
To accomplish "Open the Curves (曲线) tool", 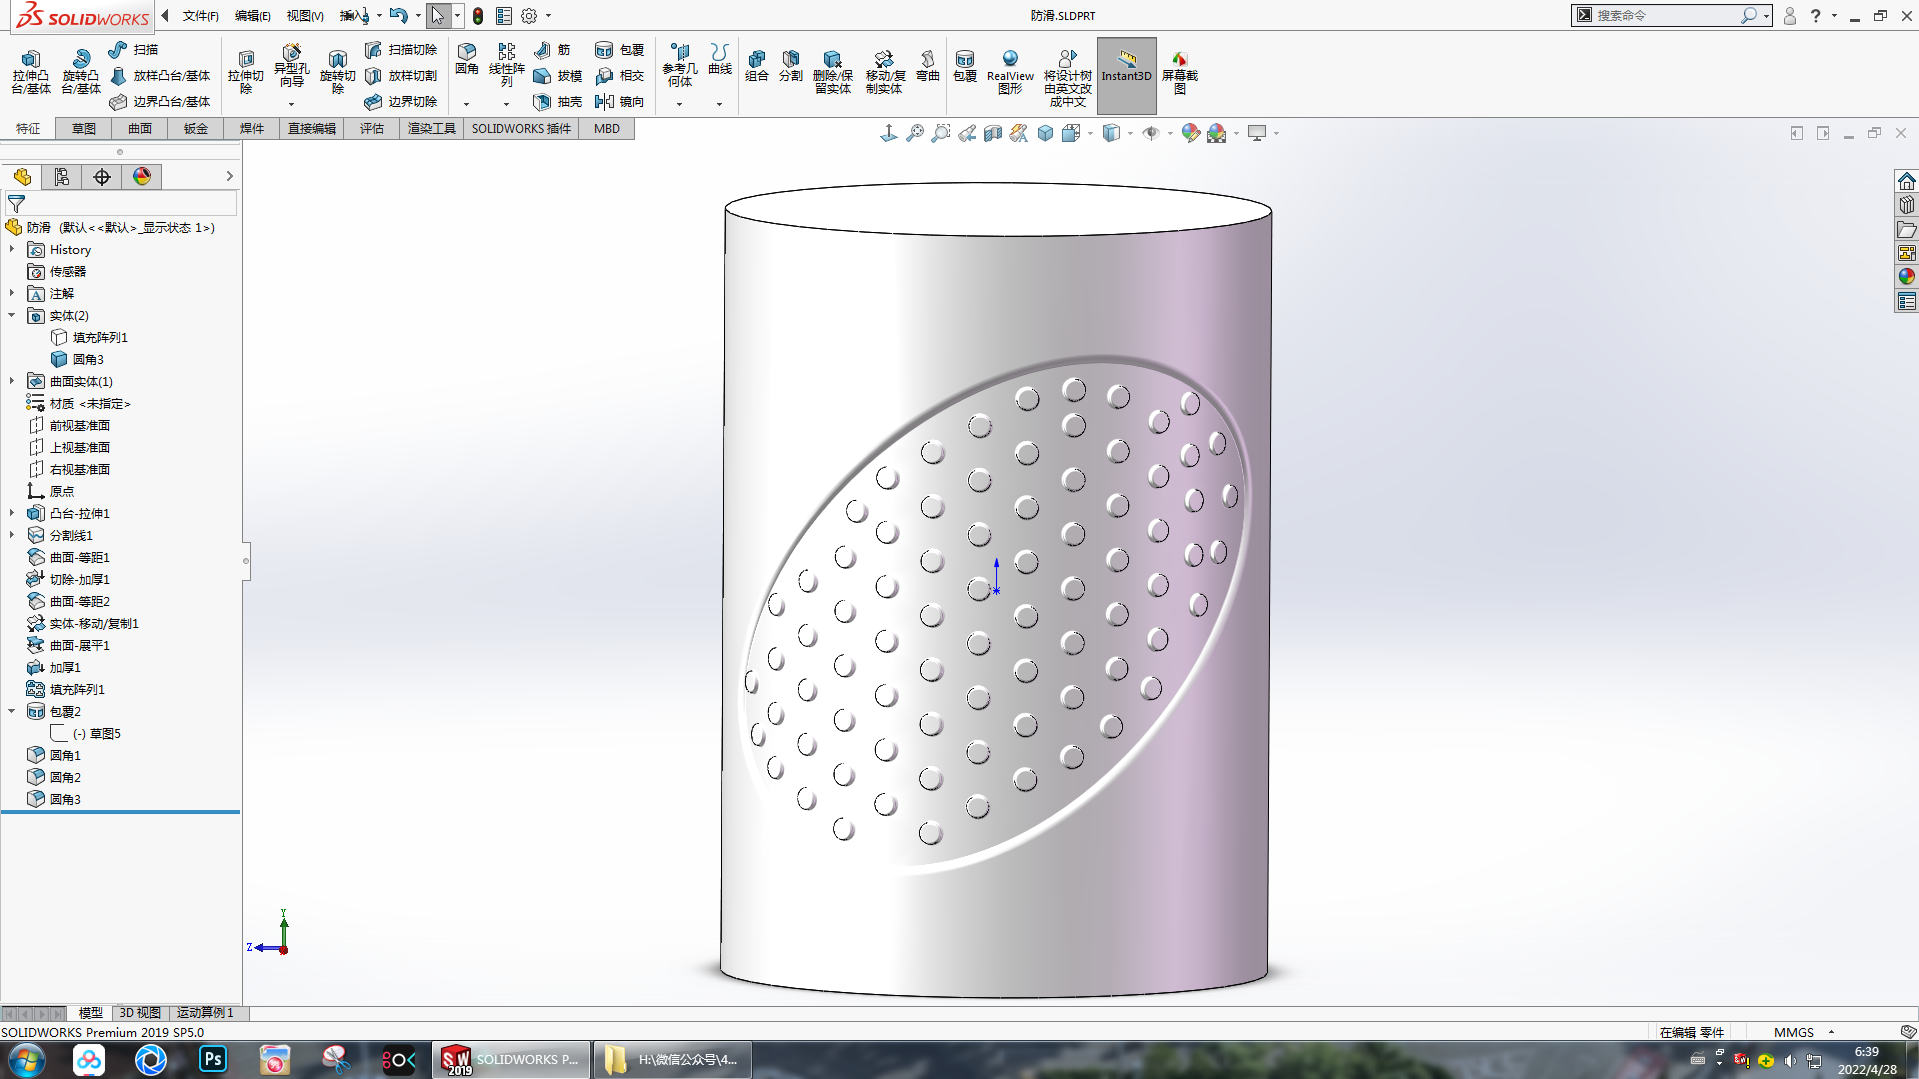I will pyautogui.click(x=720, y=60).
